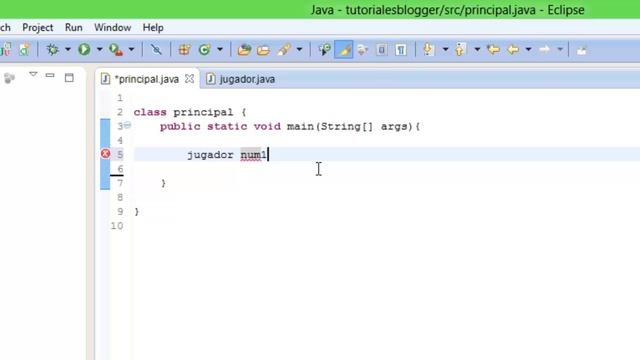Expand the Run dropdown arrow

[x=99, y=50]
